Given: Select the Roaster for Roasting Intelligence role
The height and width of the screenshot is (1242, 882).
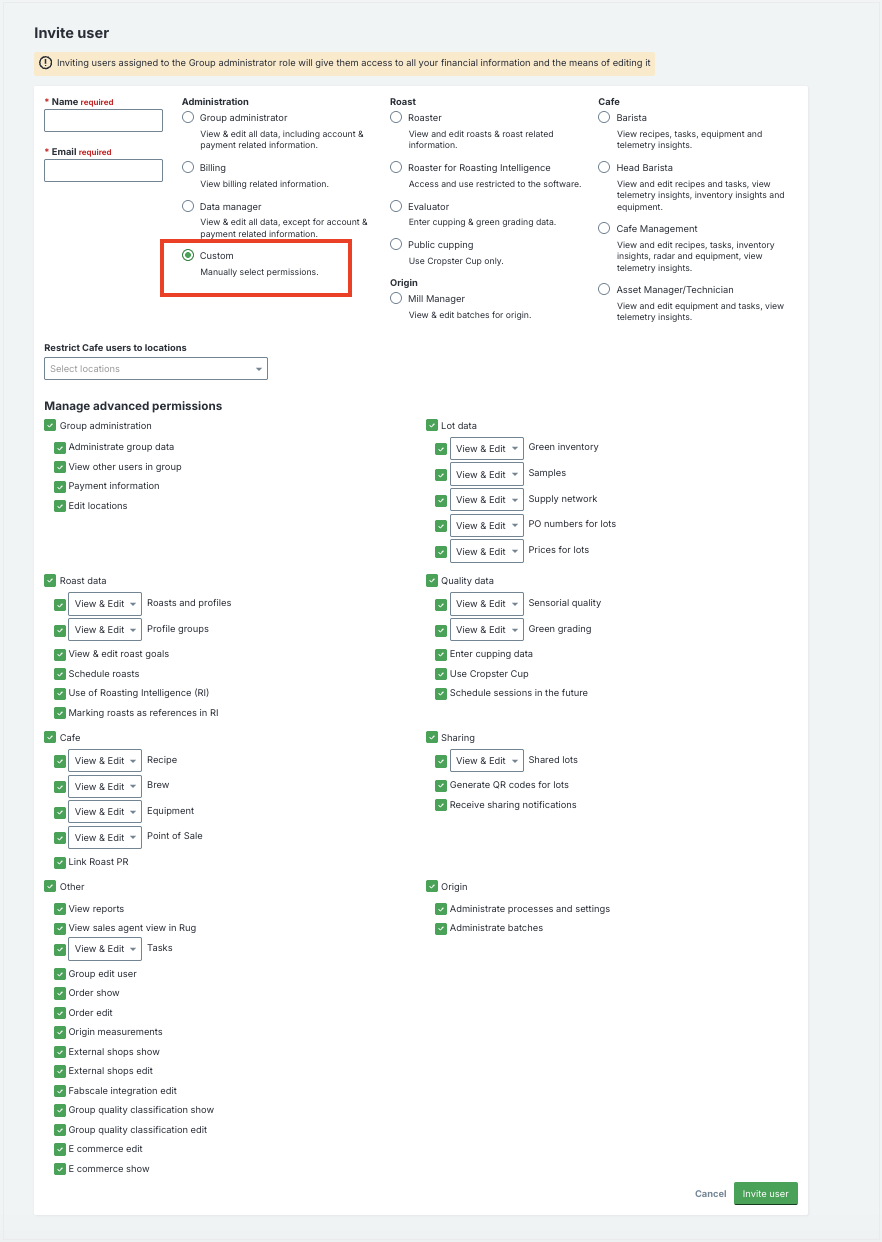Looking at the screenshot, I should pos(396,168).
